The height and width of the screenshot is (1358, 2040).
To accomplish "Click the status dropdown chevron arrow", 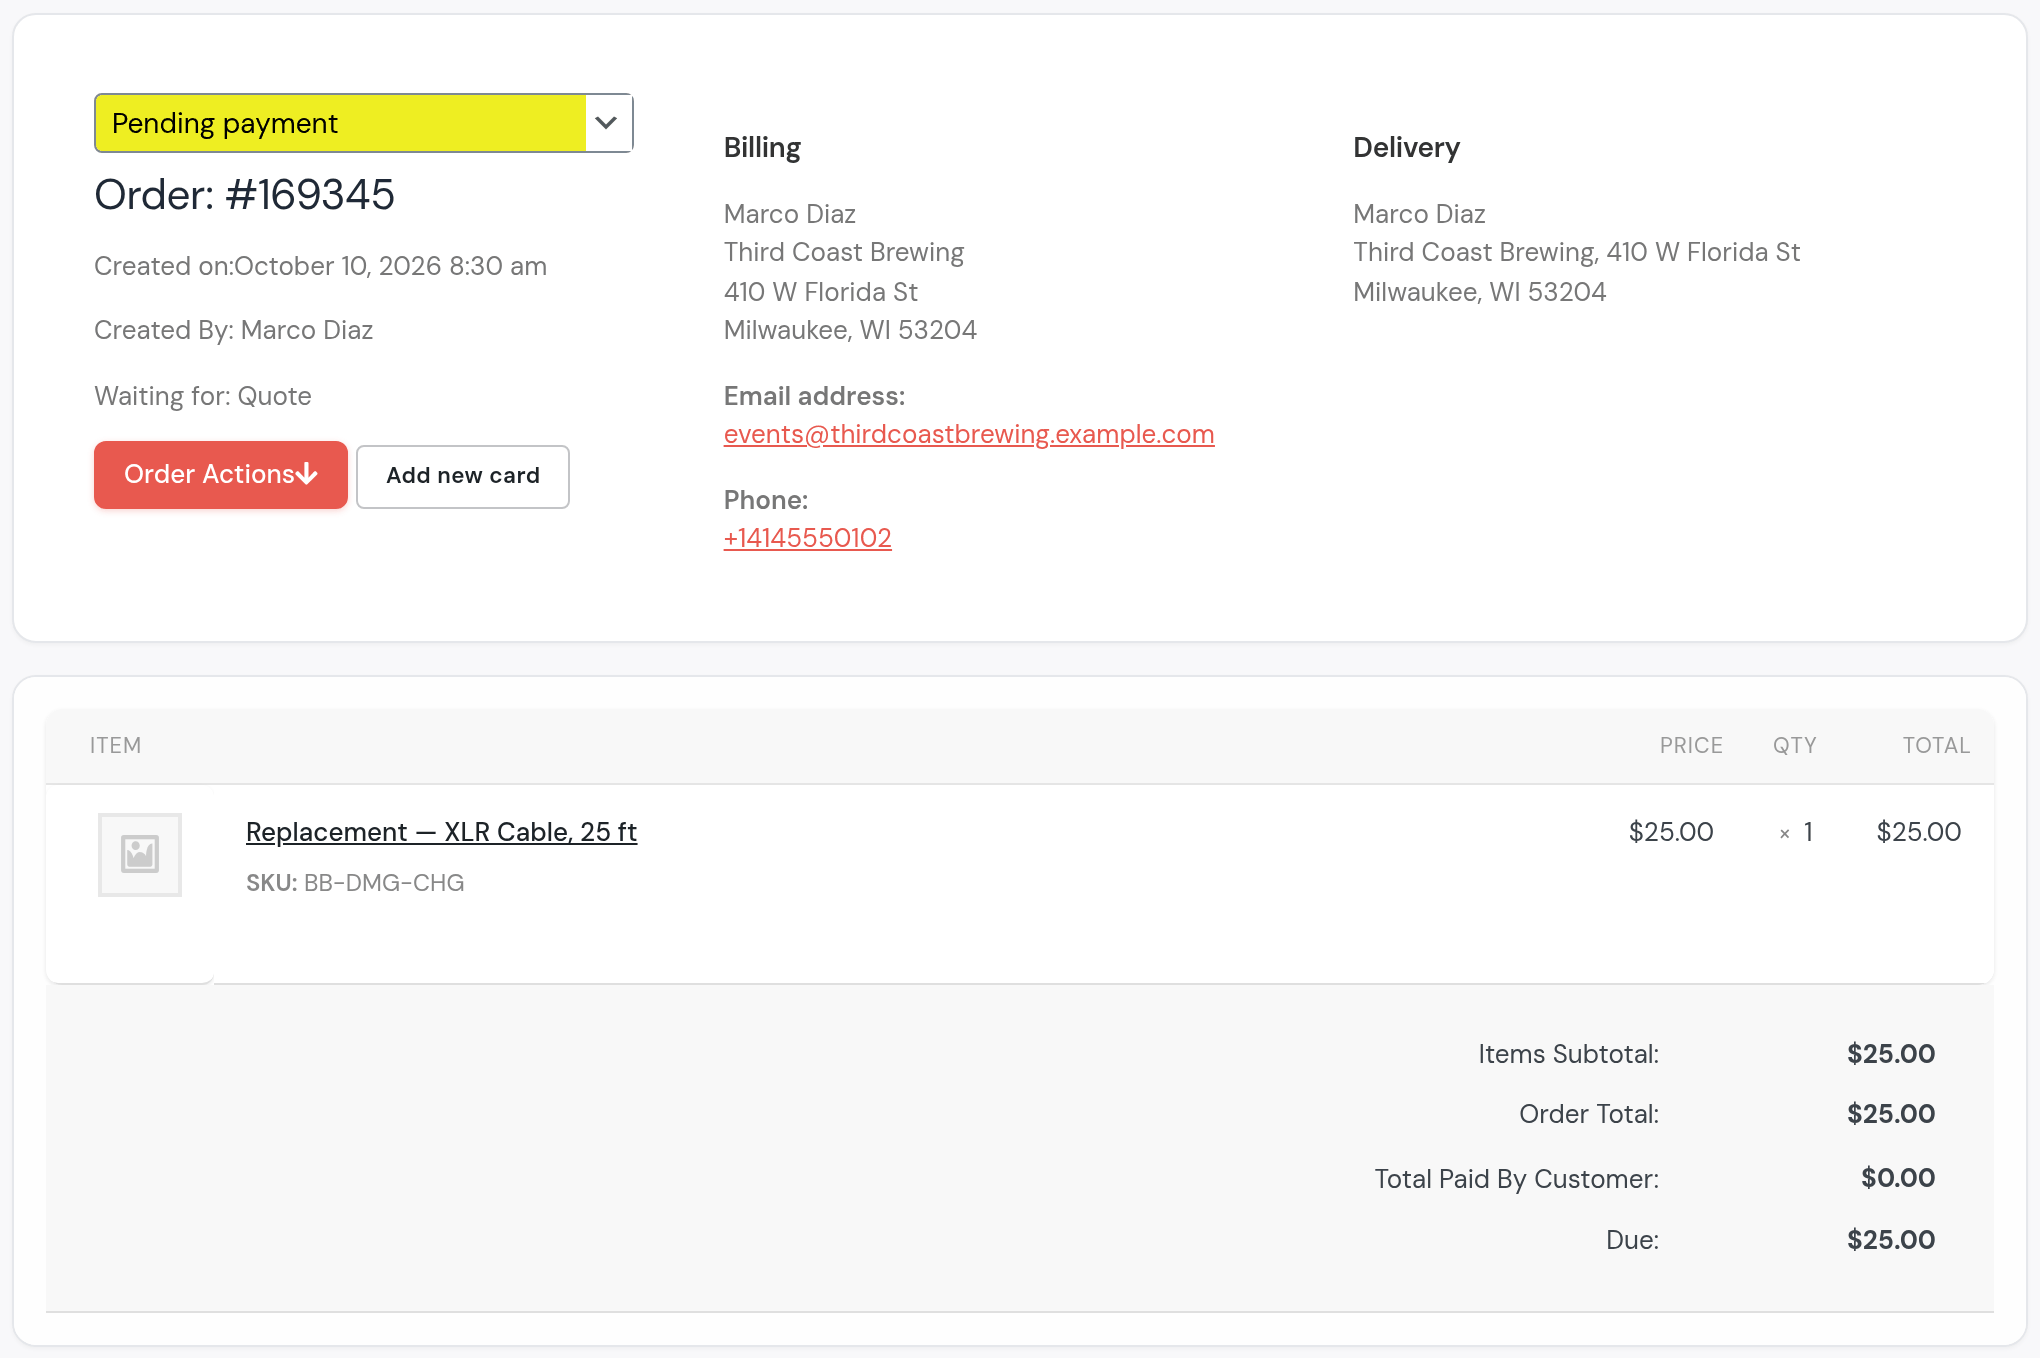I will pos(606,123).
